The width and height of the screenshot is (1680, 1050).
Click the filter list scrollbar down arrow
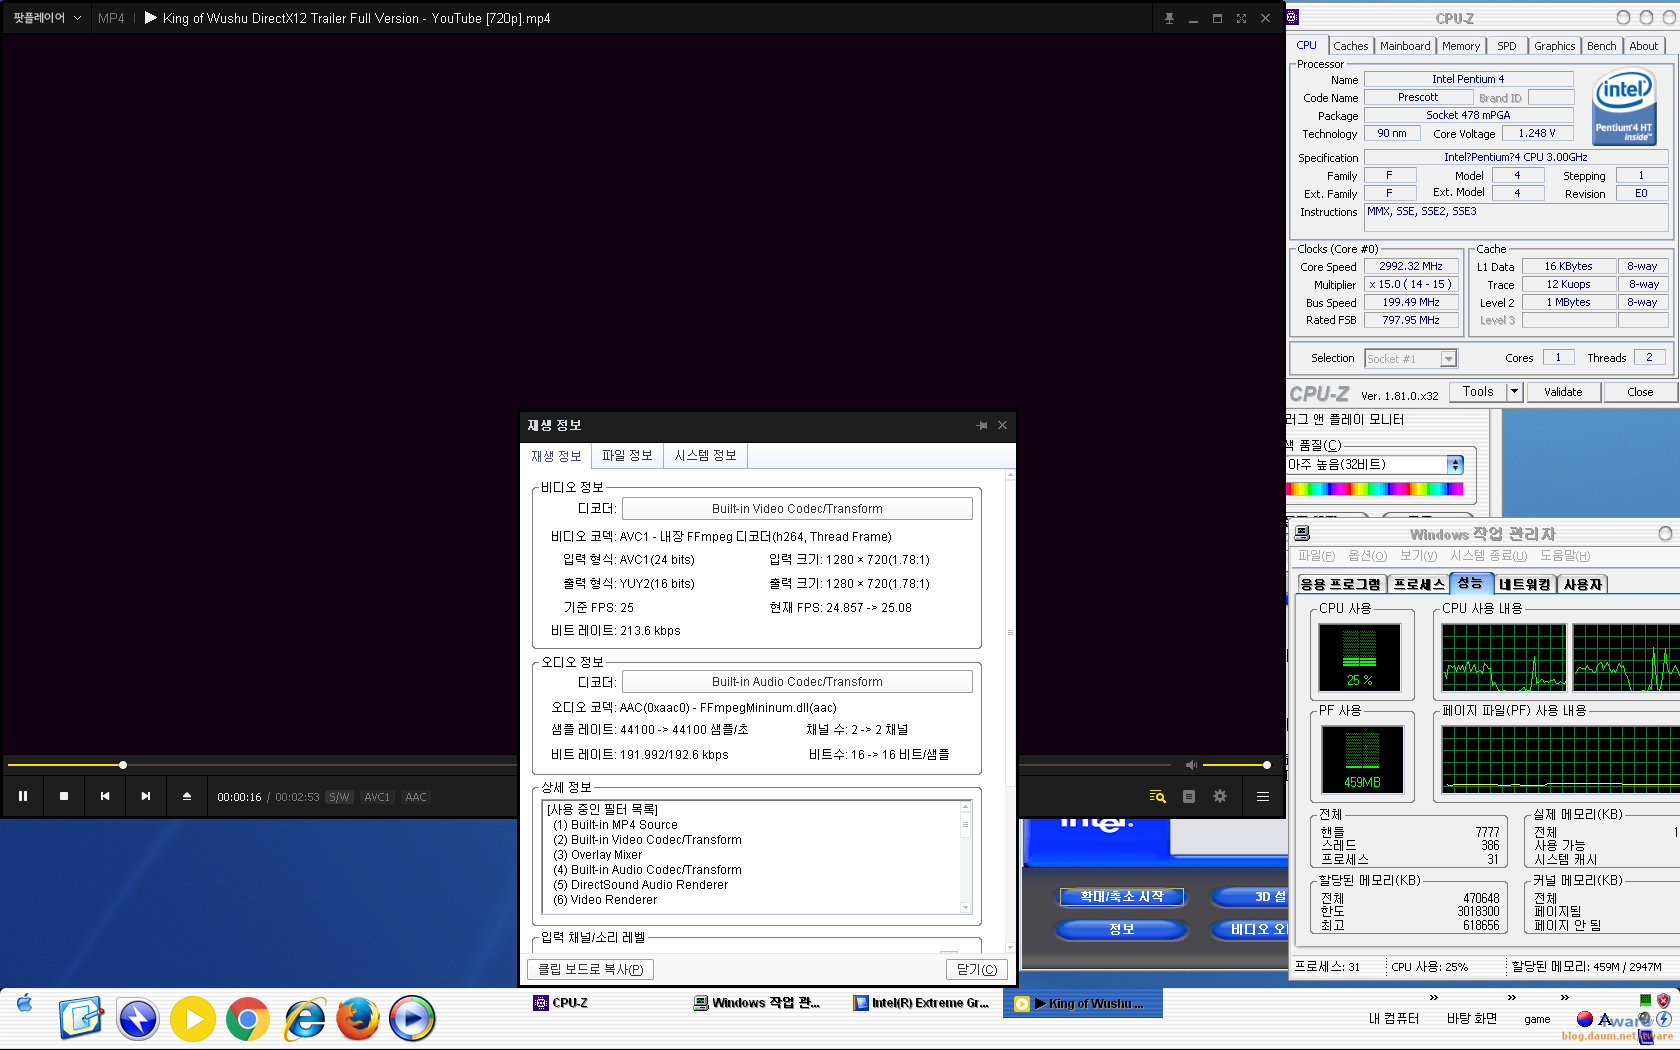point(965,907)
